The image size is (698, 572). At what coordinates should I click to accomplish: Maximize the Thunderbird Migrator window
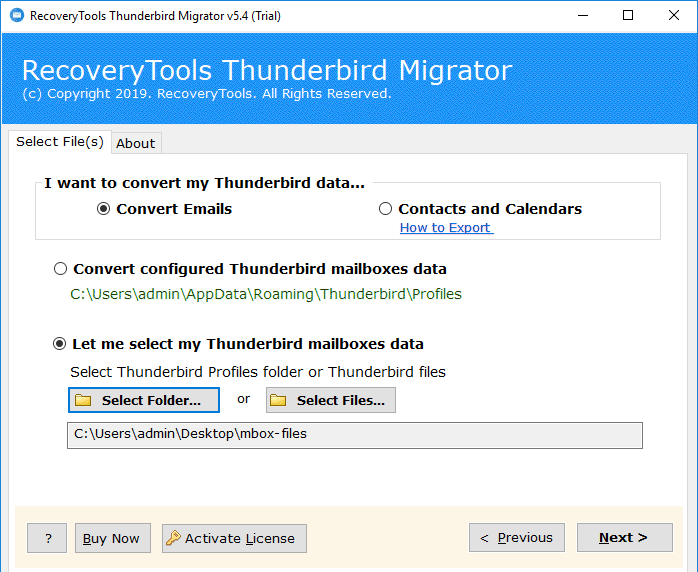point(628,16)
